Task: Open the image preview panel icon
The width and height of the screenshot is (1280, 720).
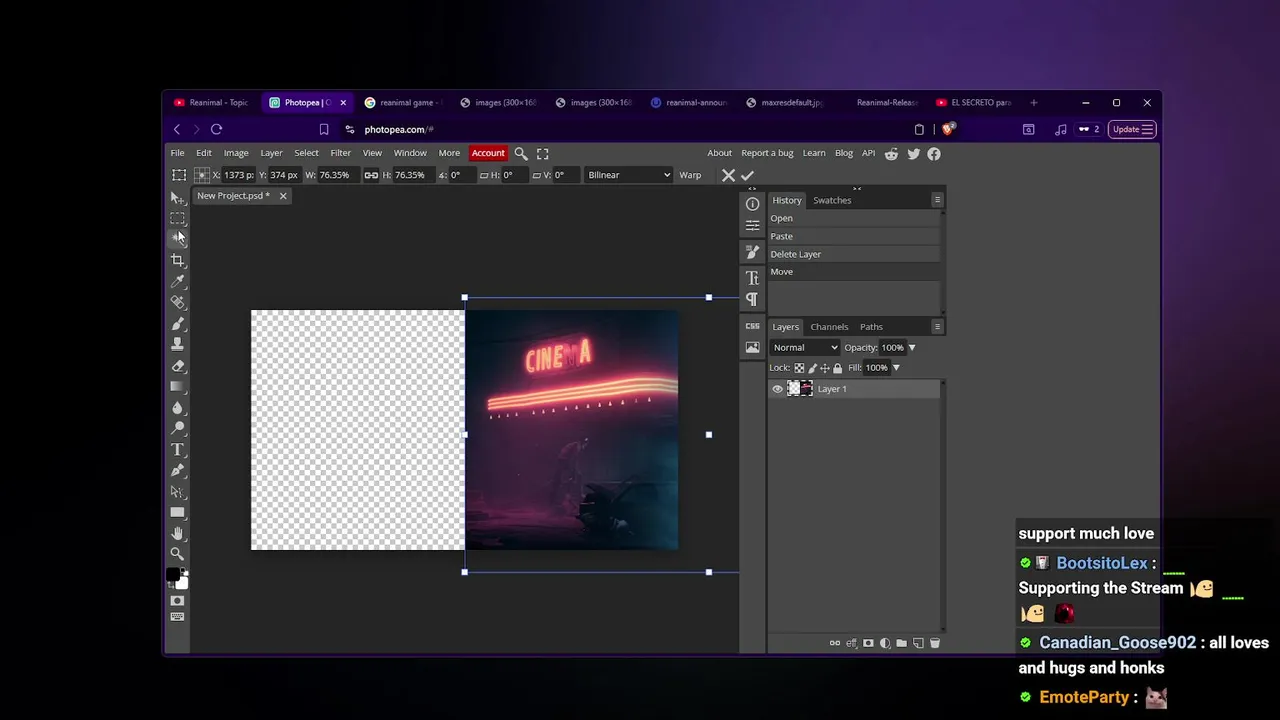Action: [752, 347]
